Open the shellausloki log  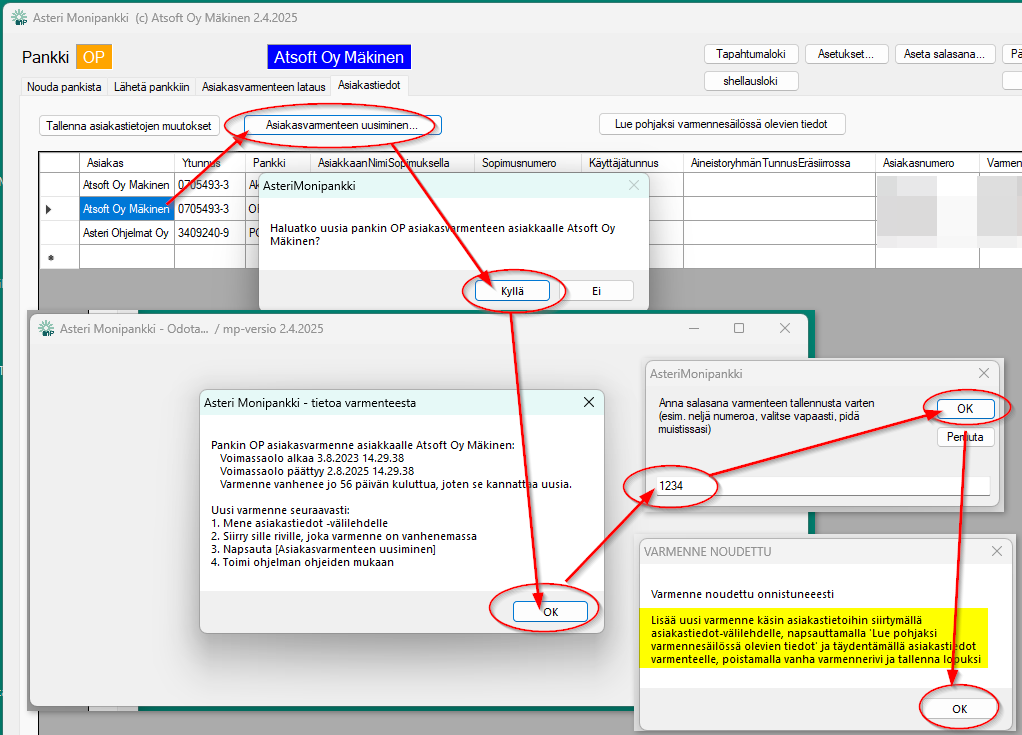coord(751,81)
